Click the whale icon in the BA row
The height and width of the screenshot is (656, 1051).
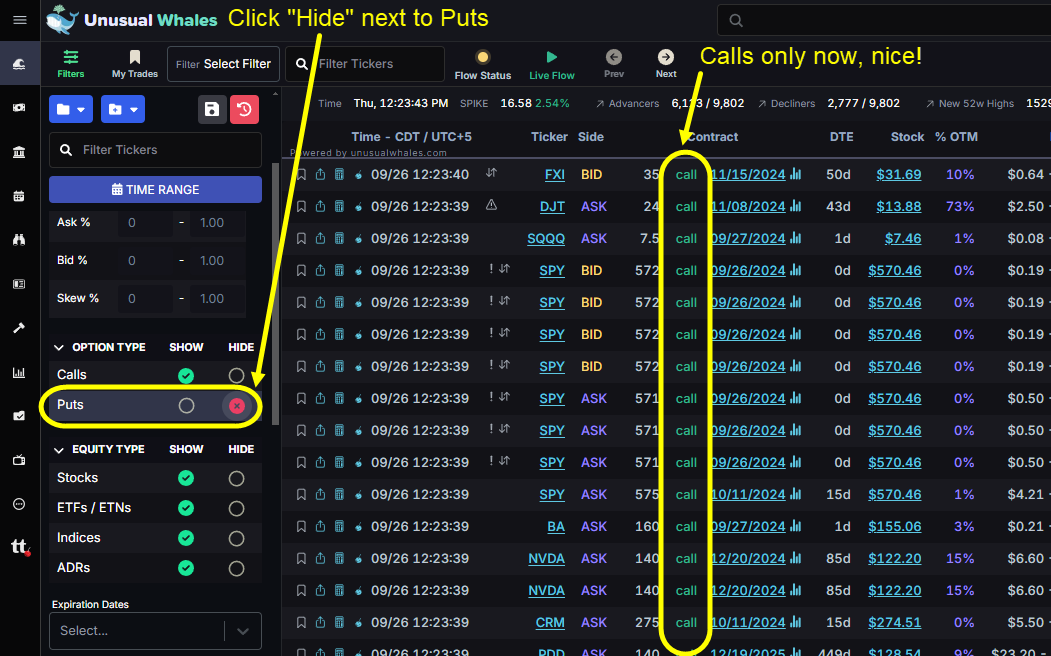click(359, 527)
